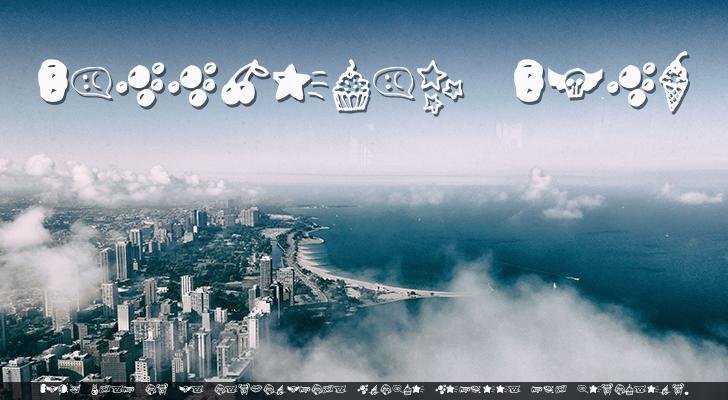Select the ice cream cone glyph

pyautogui.click(x=675, y=82)
